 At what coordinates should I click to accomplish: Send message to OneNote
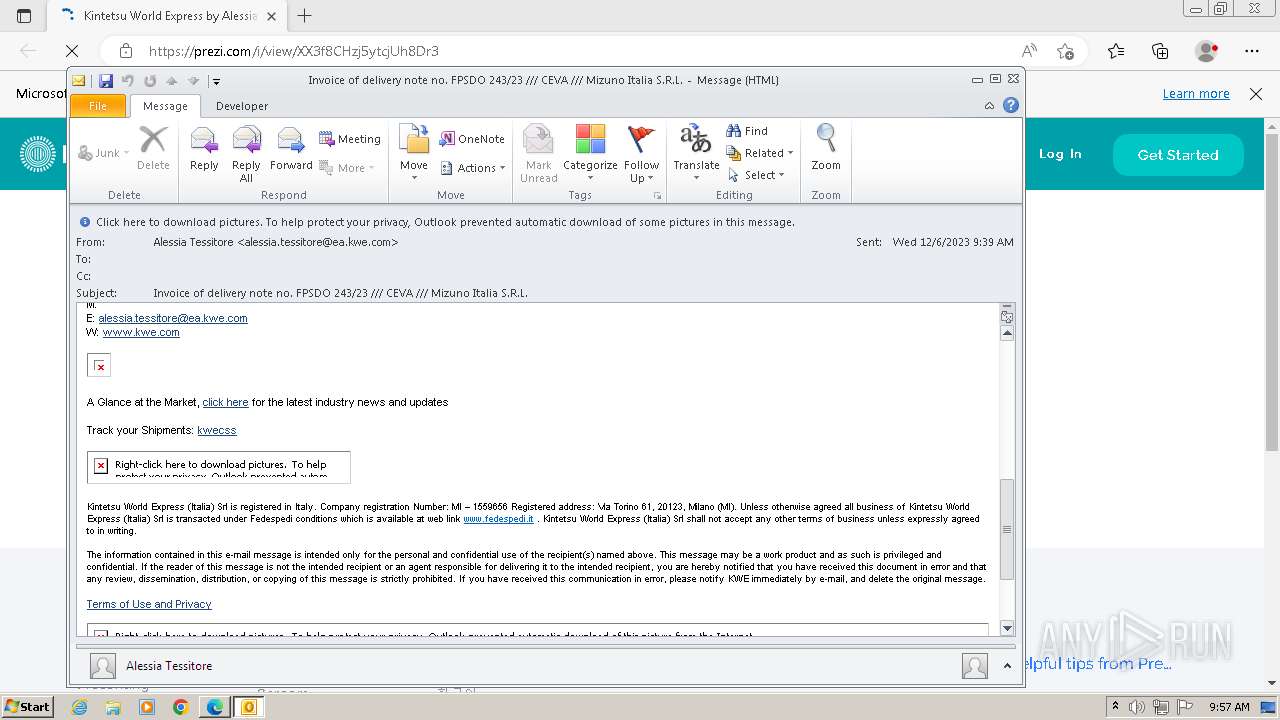[x=472, y=139]
